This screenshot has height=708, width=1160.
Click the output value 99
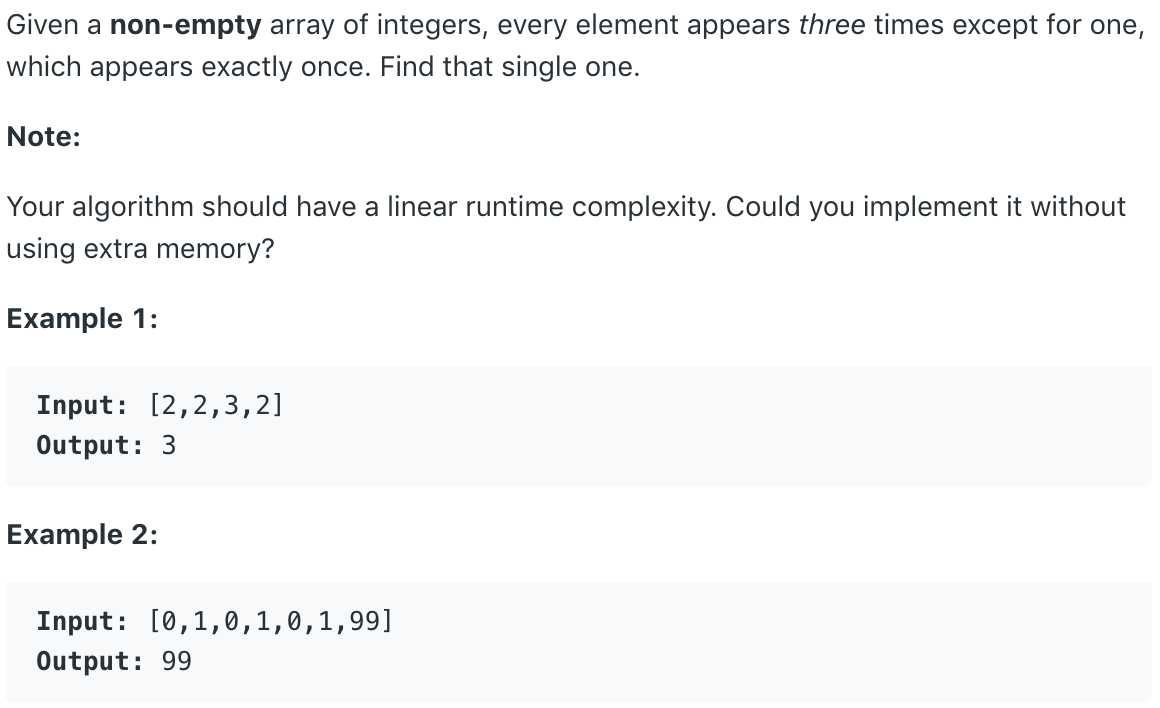177,661
